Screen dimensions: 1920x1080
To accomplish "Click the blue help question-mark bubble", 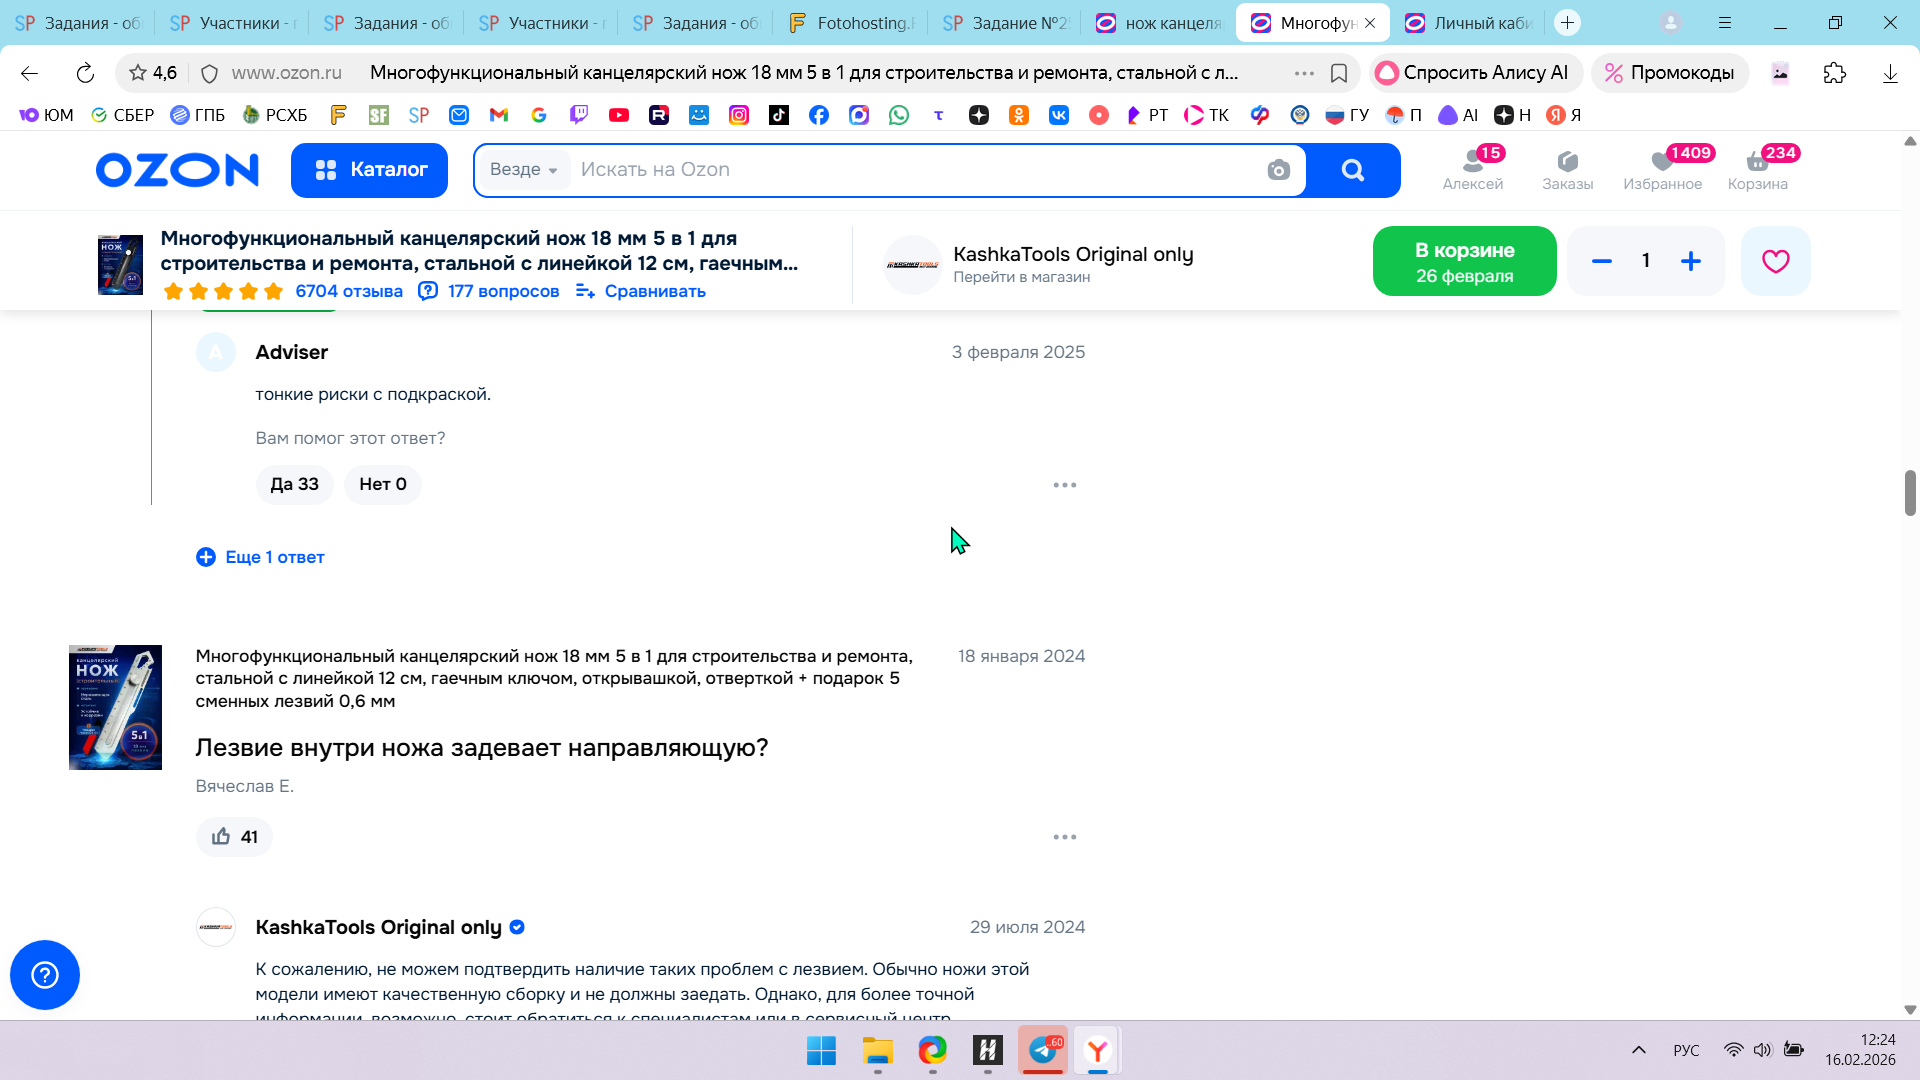I will [x=45, y=975].
